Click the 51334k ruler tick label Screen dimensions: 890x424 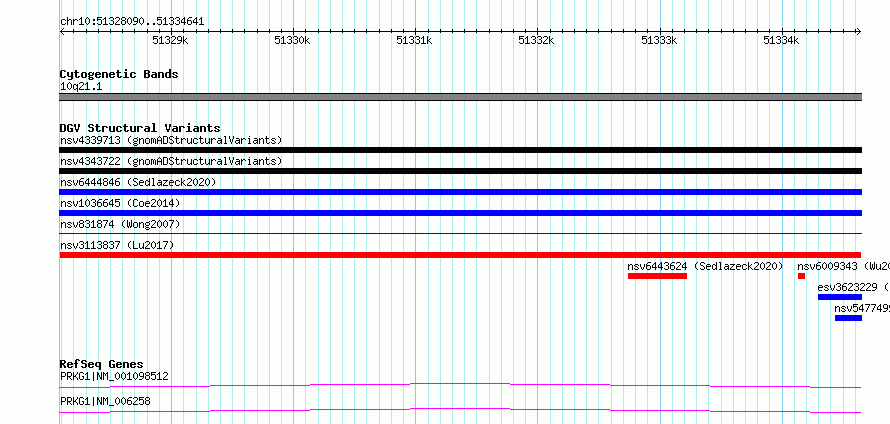(781, 40)
